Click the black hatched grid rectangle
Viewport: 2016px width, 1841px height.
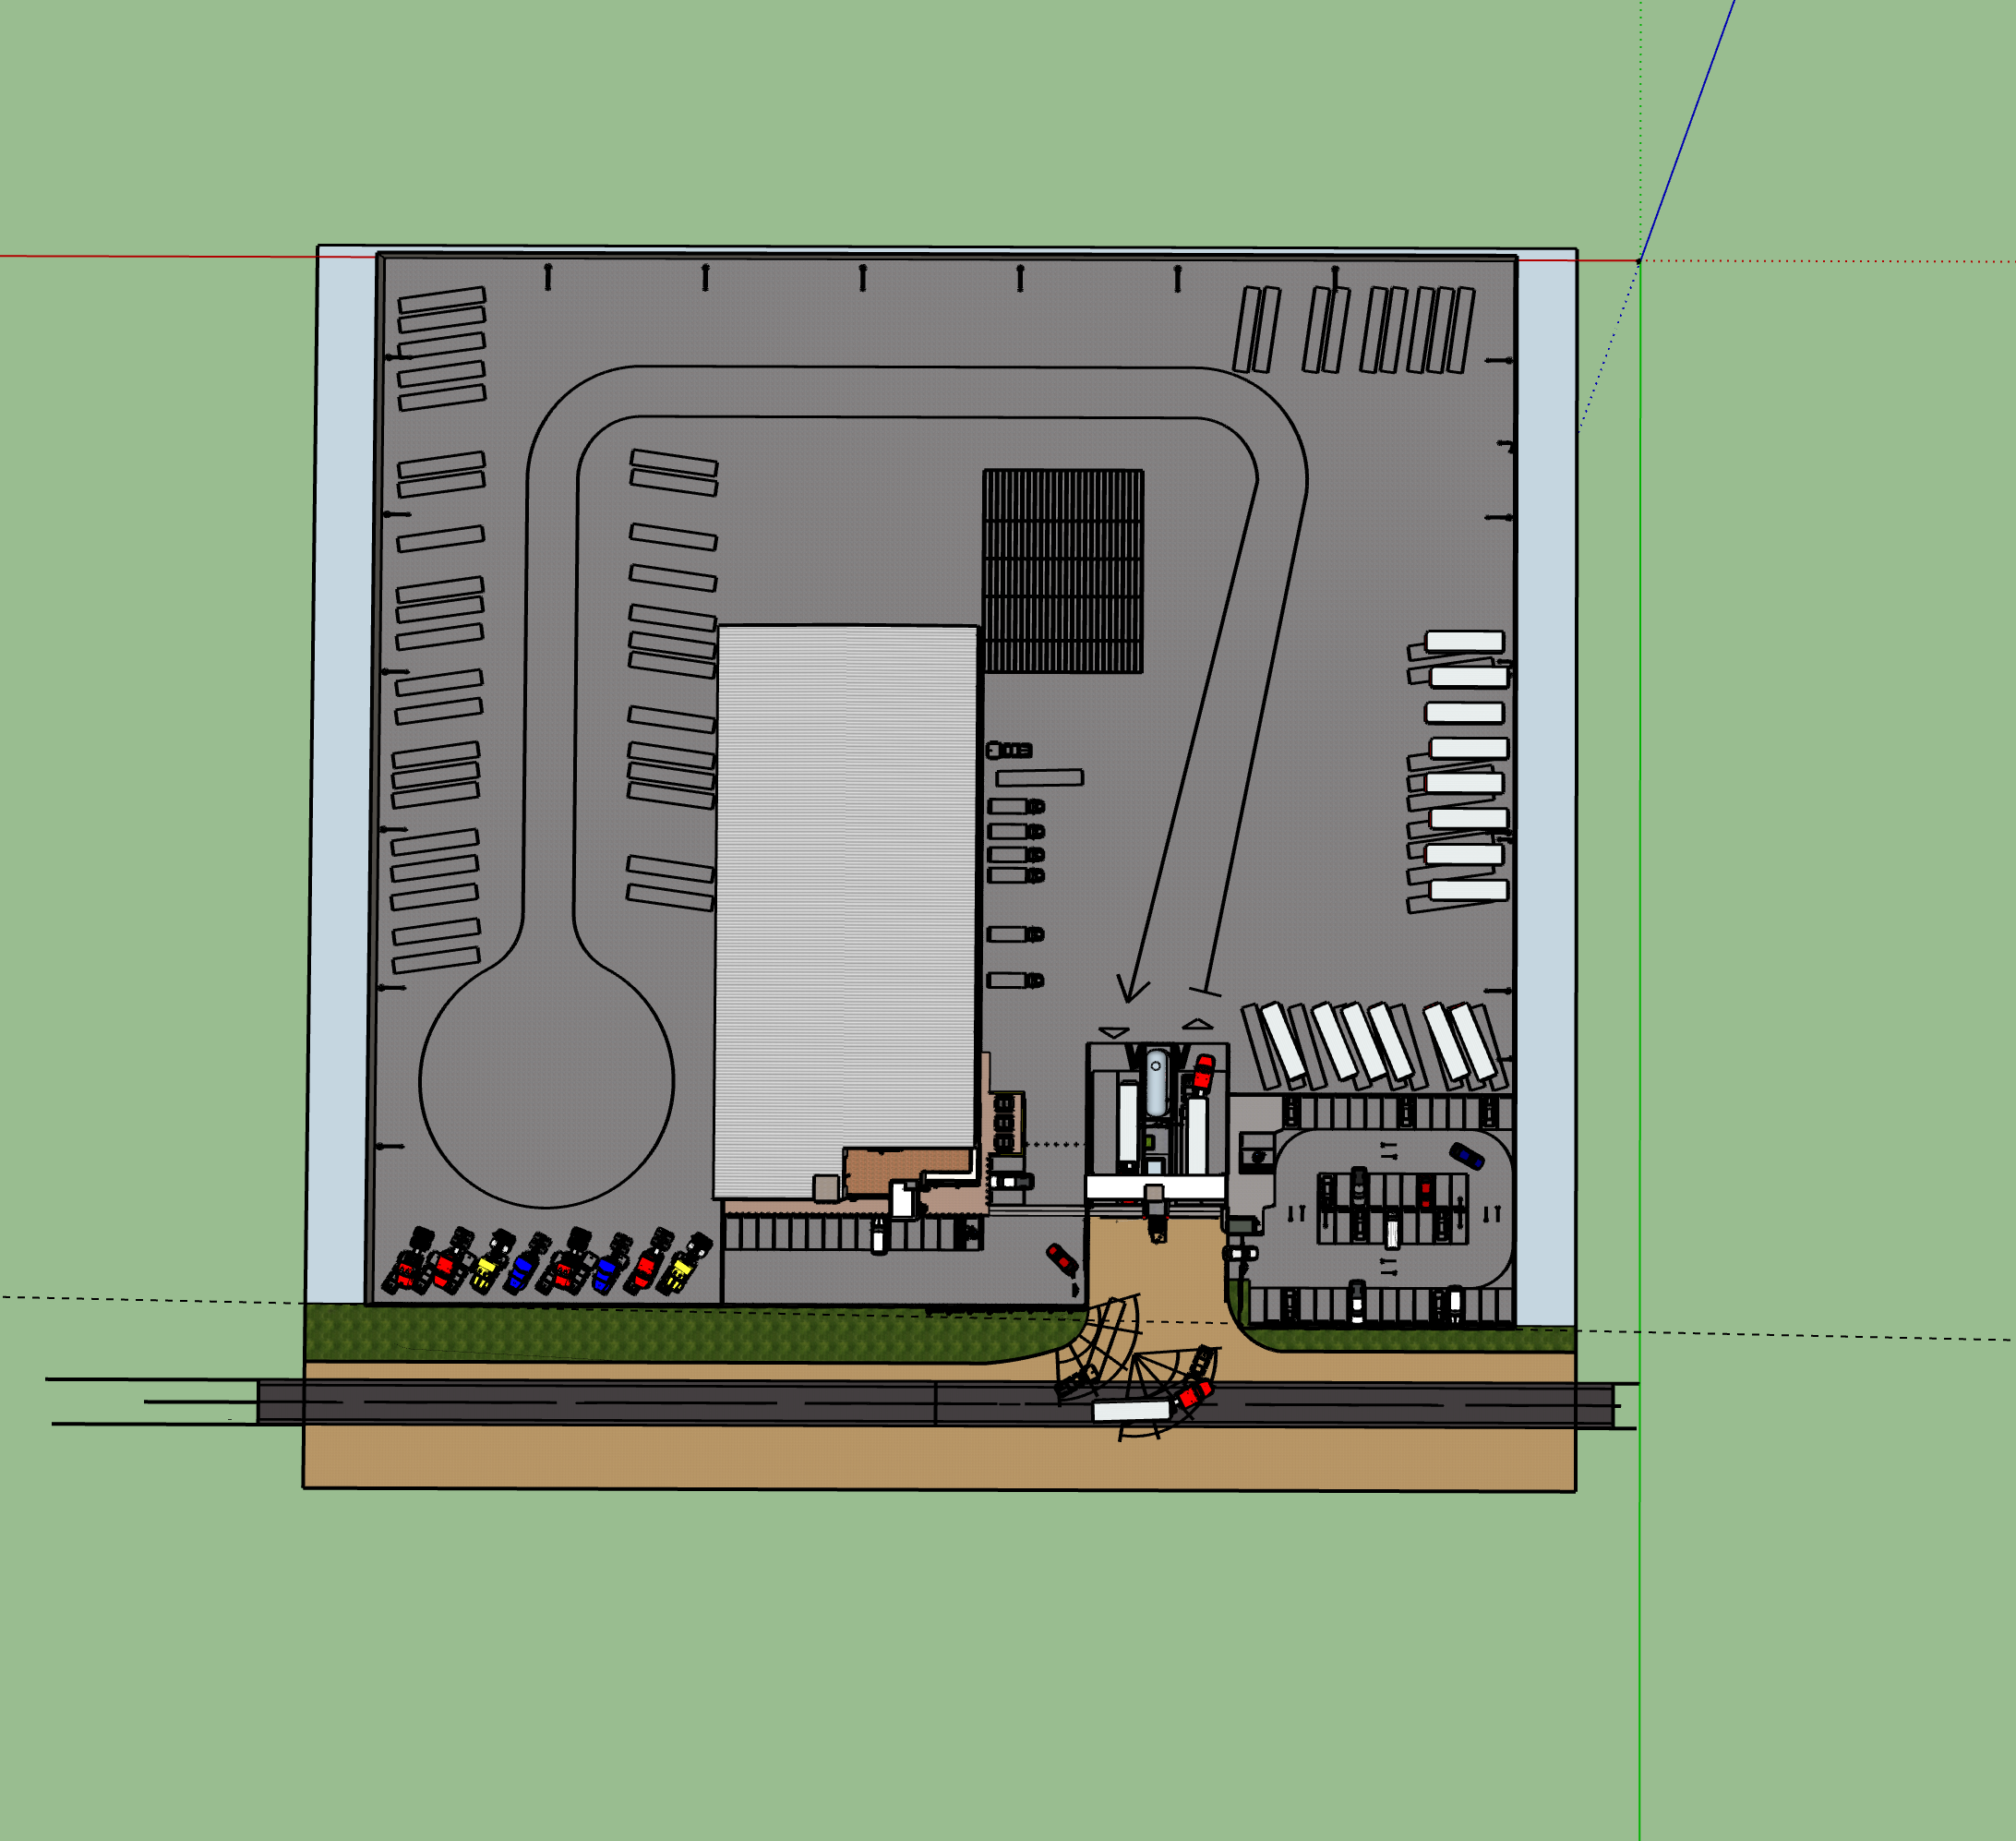[x=1063, y=571]
